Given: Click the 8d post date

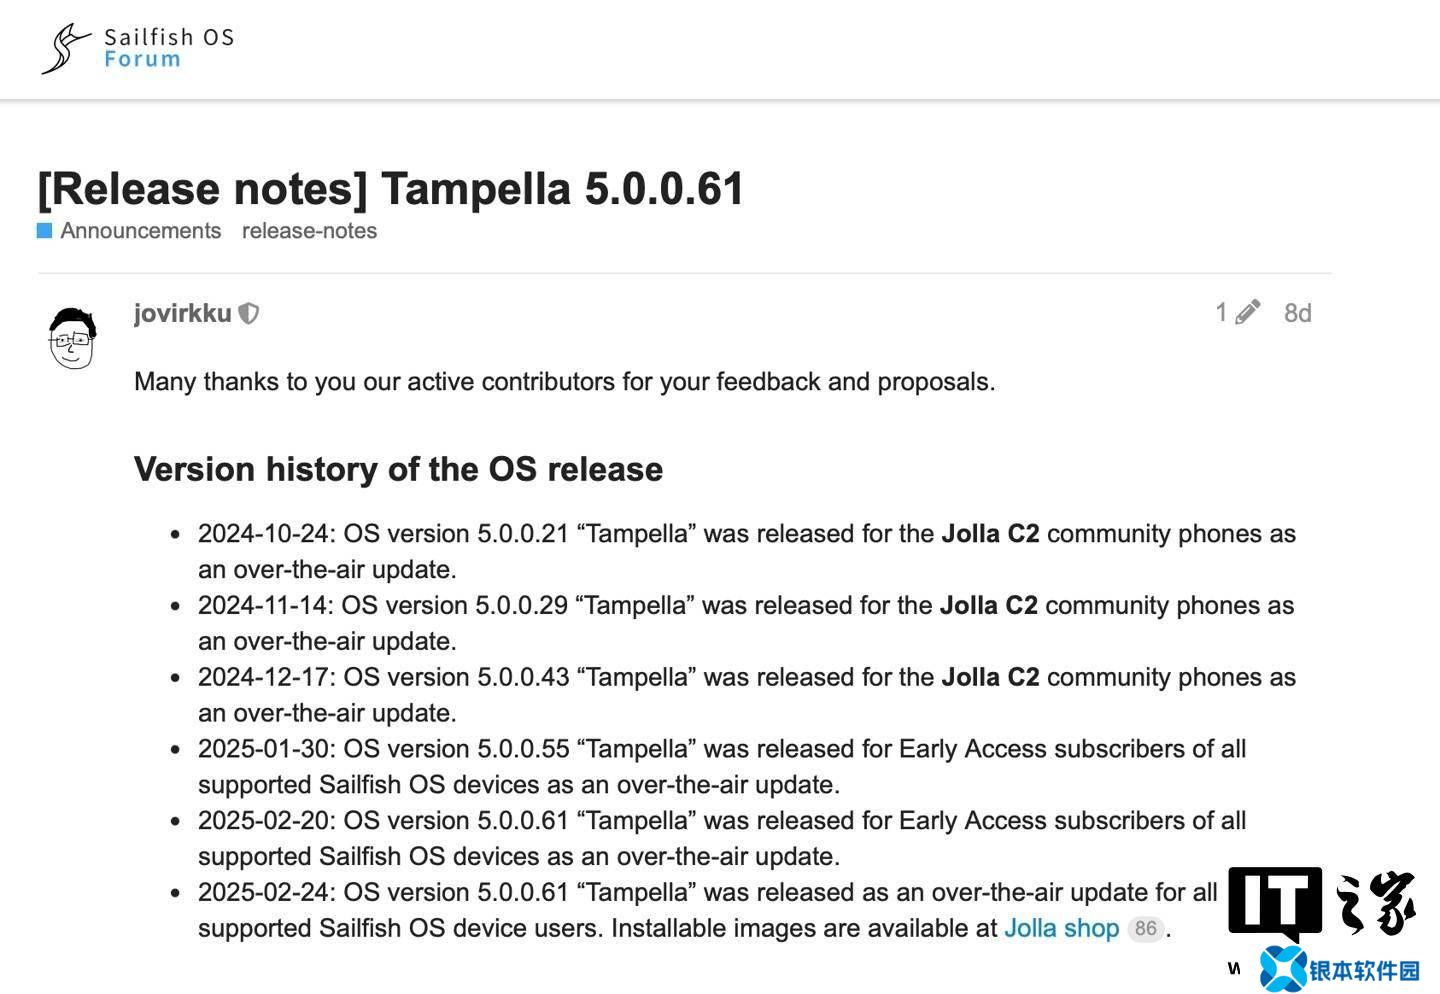Looking at the screenshot, I should [x=1297, y=313].
